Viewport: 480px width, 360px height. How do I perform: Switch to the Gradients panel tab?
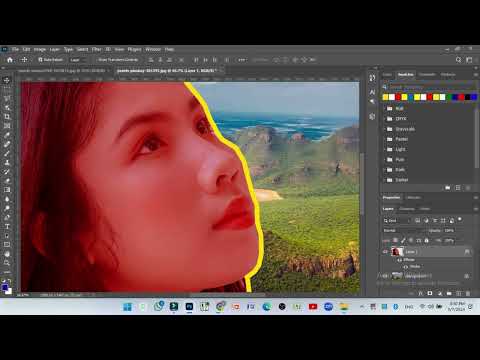(x=427, y=74)
